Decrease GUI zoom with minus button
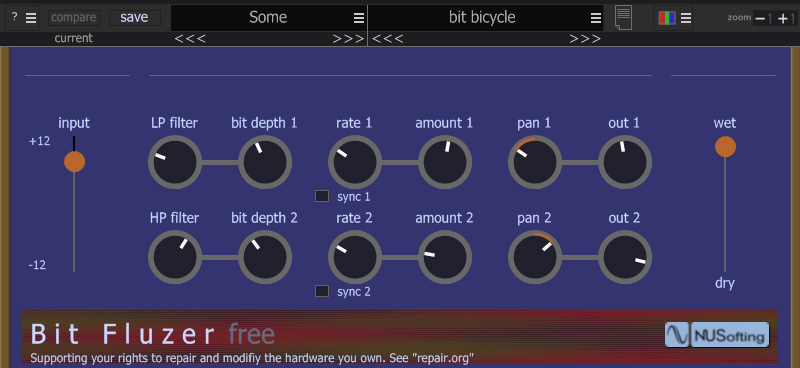 [761, 19]
